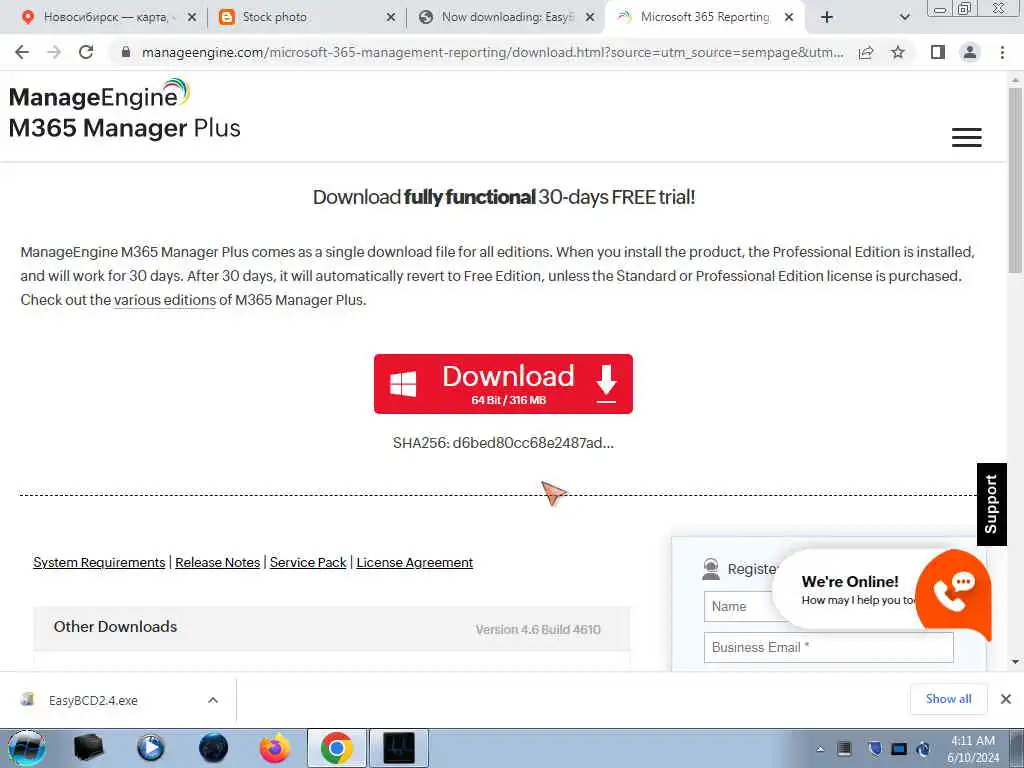The image size is (1024, 768).
Task: Click Show all downloads button
Action: pyautogui.click(x=948, y=699)
